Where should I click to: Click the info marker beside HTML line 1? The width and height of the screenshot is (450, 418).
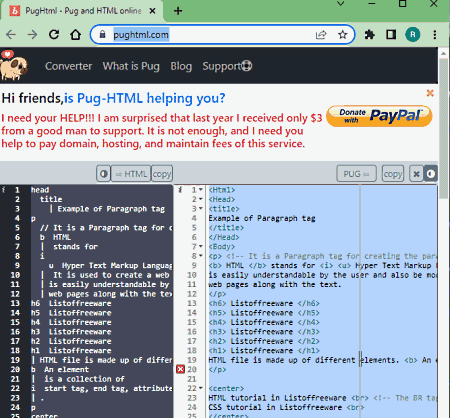pos(180,190)
